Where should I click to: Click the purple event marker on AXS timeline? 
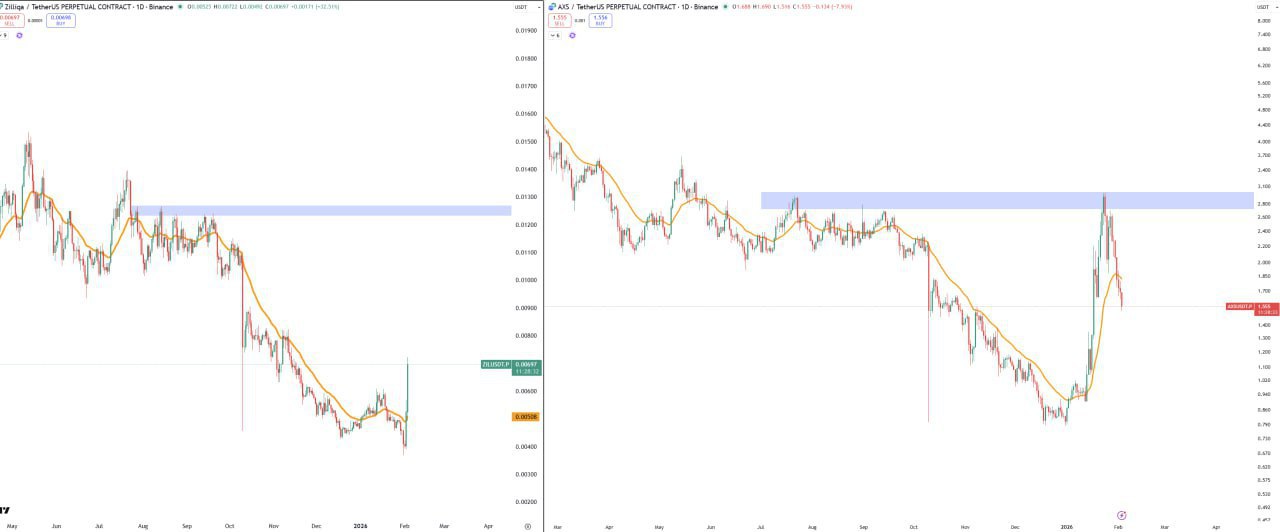click(1121, 515)
